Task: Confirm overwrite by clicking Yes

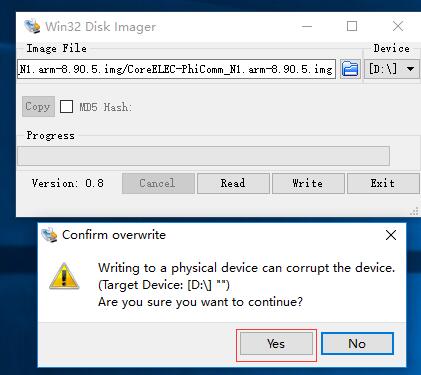Action: (276, 344)
